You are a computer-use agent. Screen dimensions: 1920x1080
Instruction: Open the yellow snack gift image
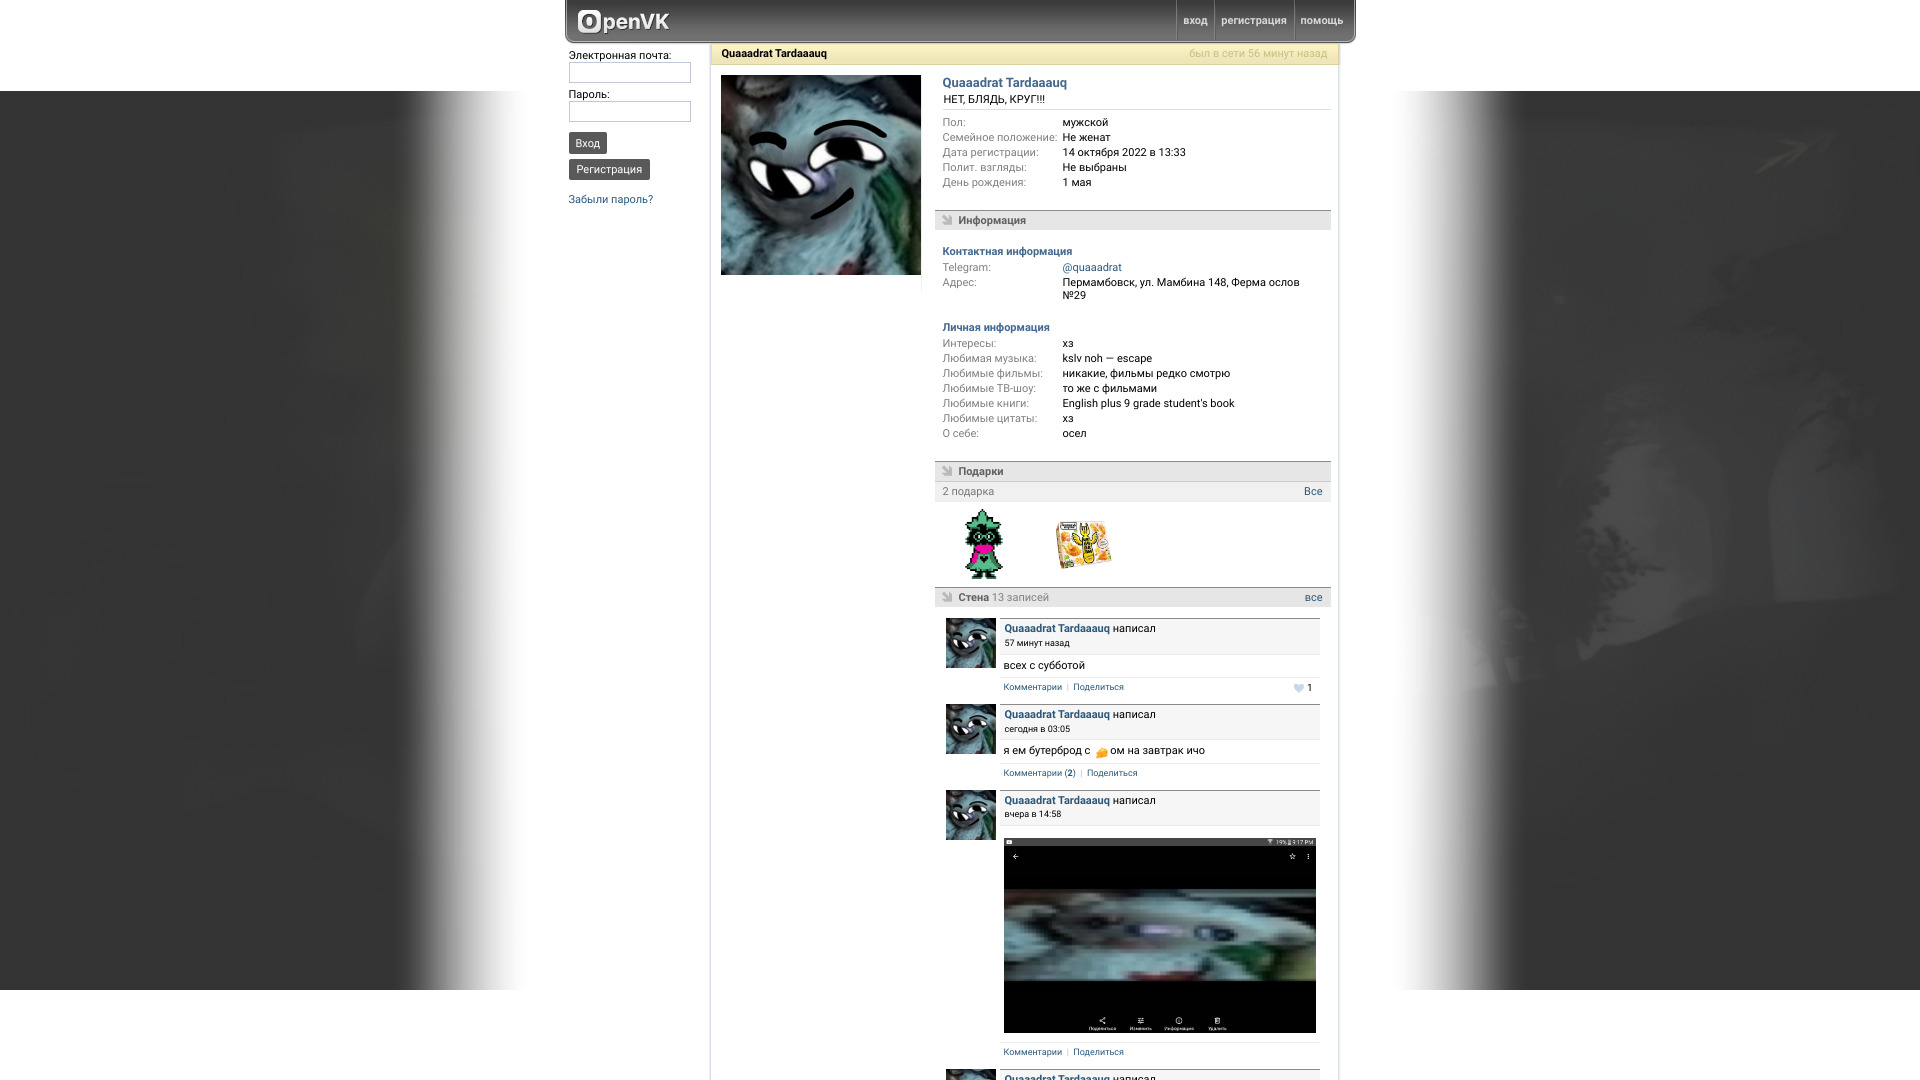click(1083, 544)
